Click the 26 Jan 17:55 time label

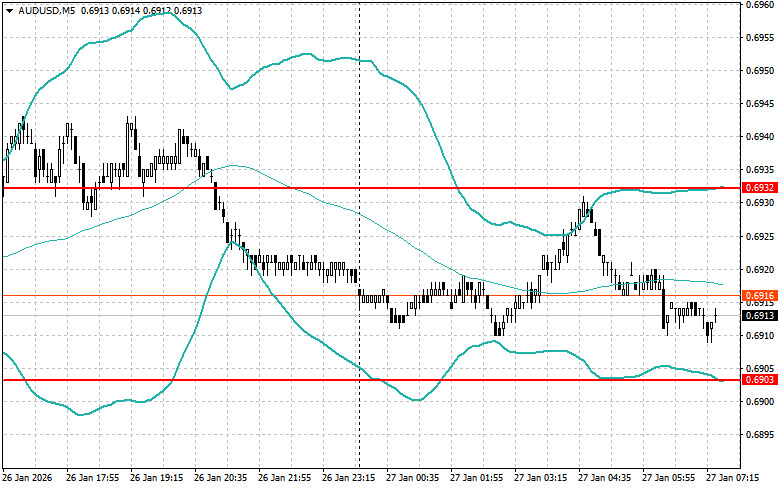[93, 478]
